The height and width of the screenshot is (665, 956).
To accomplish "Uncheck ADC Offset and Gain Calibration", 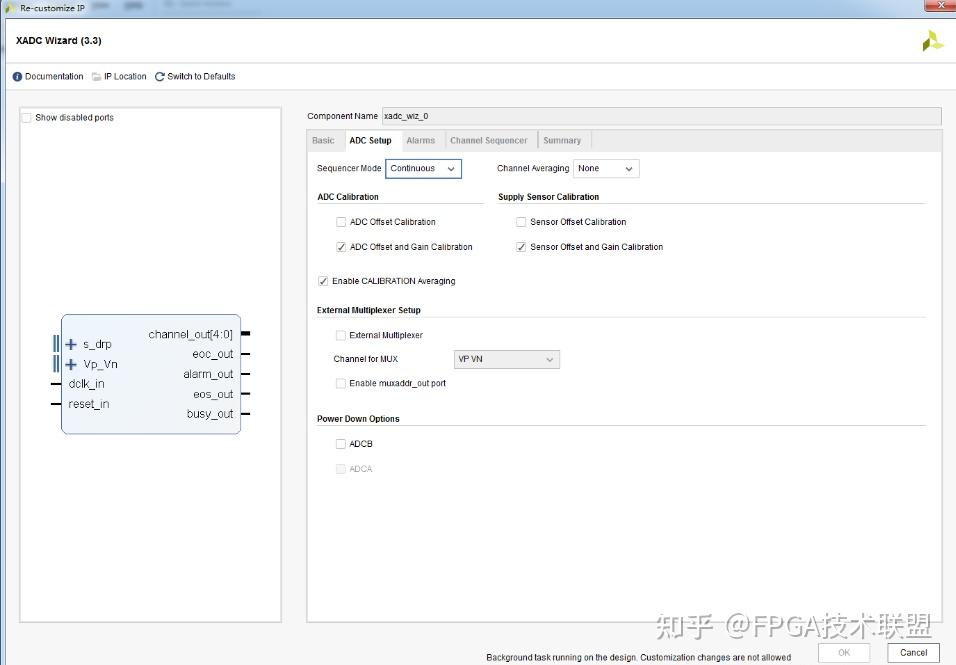I will pyautogui.click(x=341, y=246).
